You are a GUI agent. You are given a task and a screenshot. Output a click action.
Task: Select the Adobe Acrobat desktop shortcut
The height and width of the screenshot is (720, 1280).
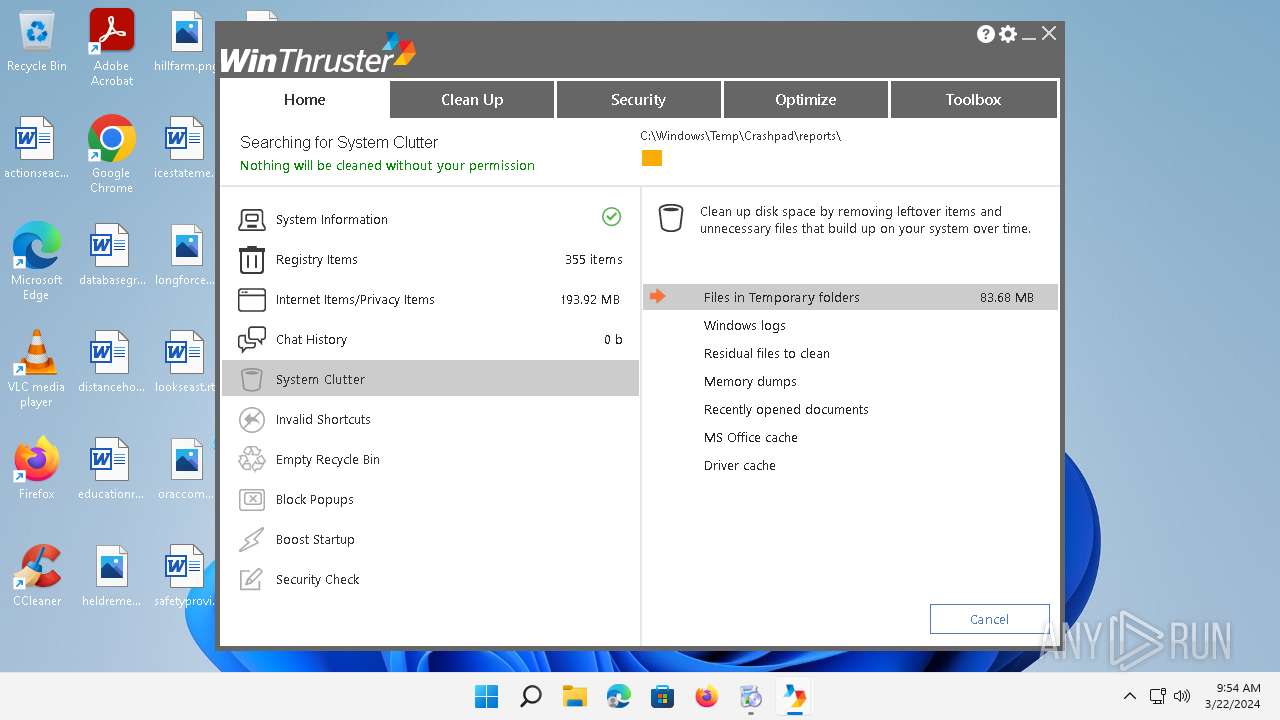pyautogui.click(x=112, y=48)
